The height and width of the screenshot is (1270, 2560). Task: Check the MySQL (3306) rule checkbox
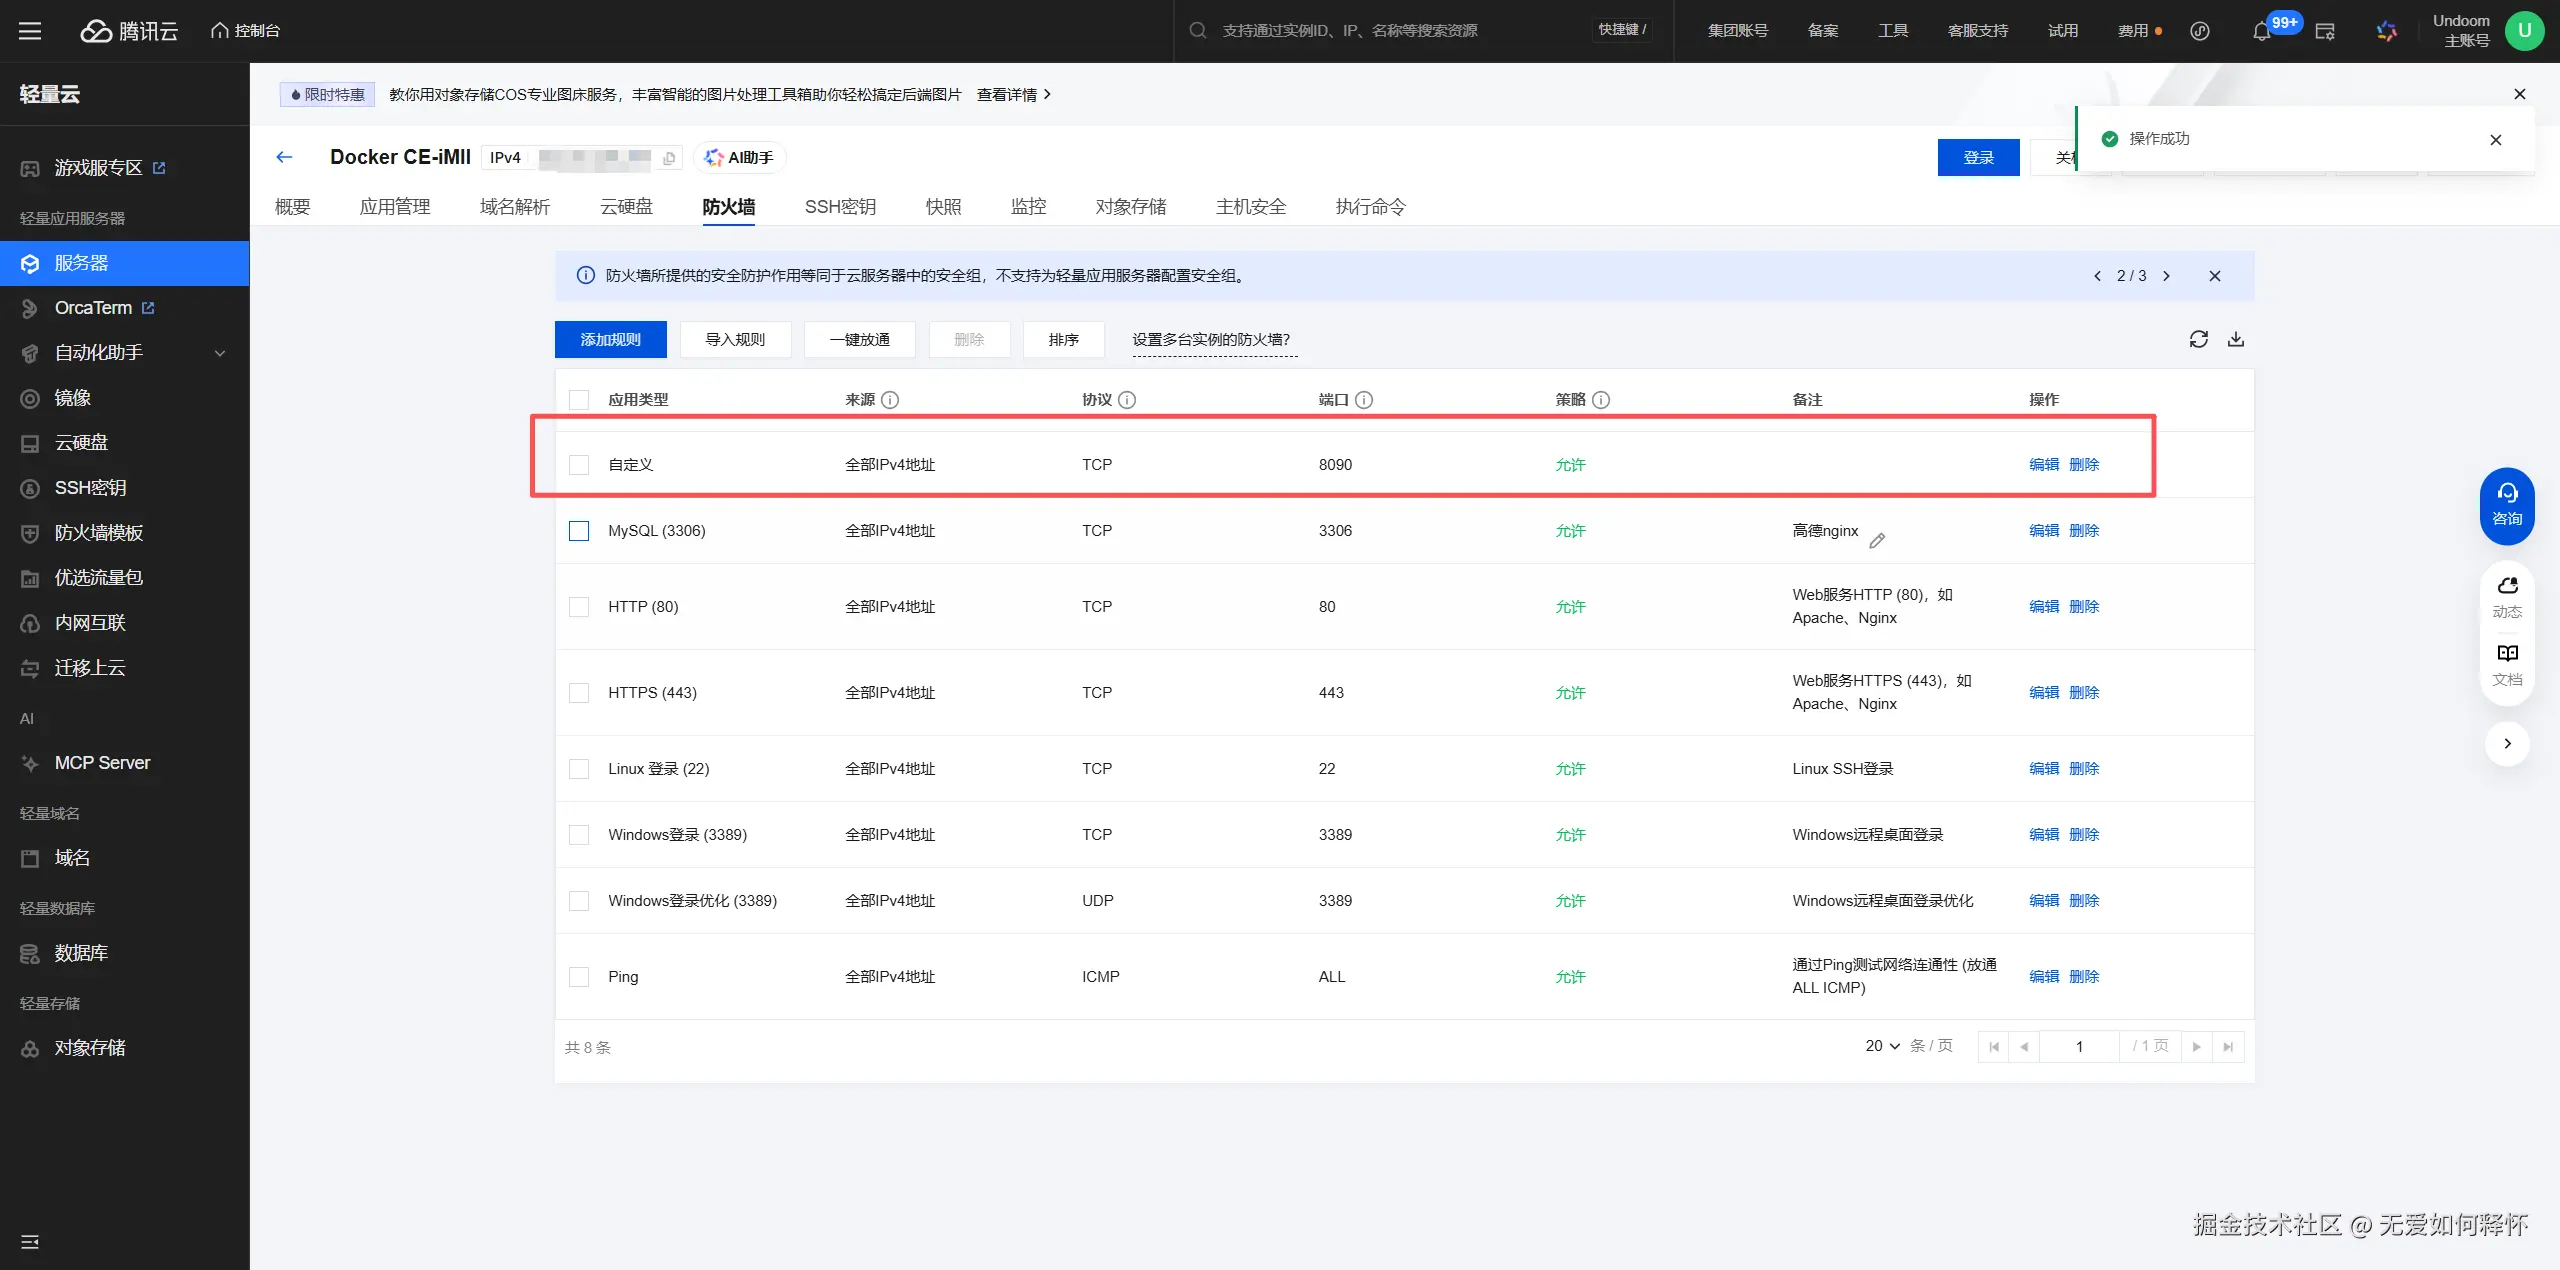(x=579, y=531)
